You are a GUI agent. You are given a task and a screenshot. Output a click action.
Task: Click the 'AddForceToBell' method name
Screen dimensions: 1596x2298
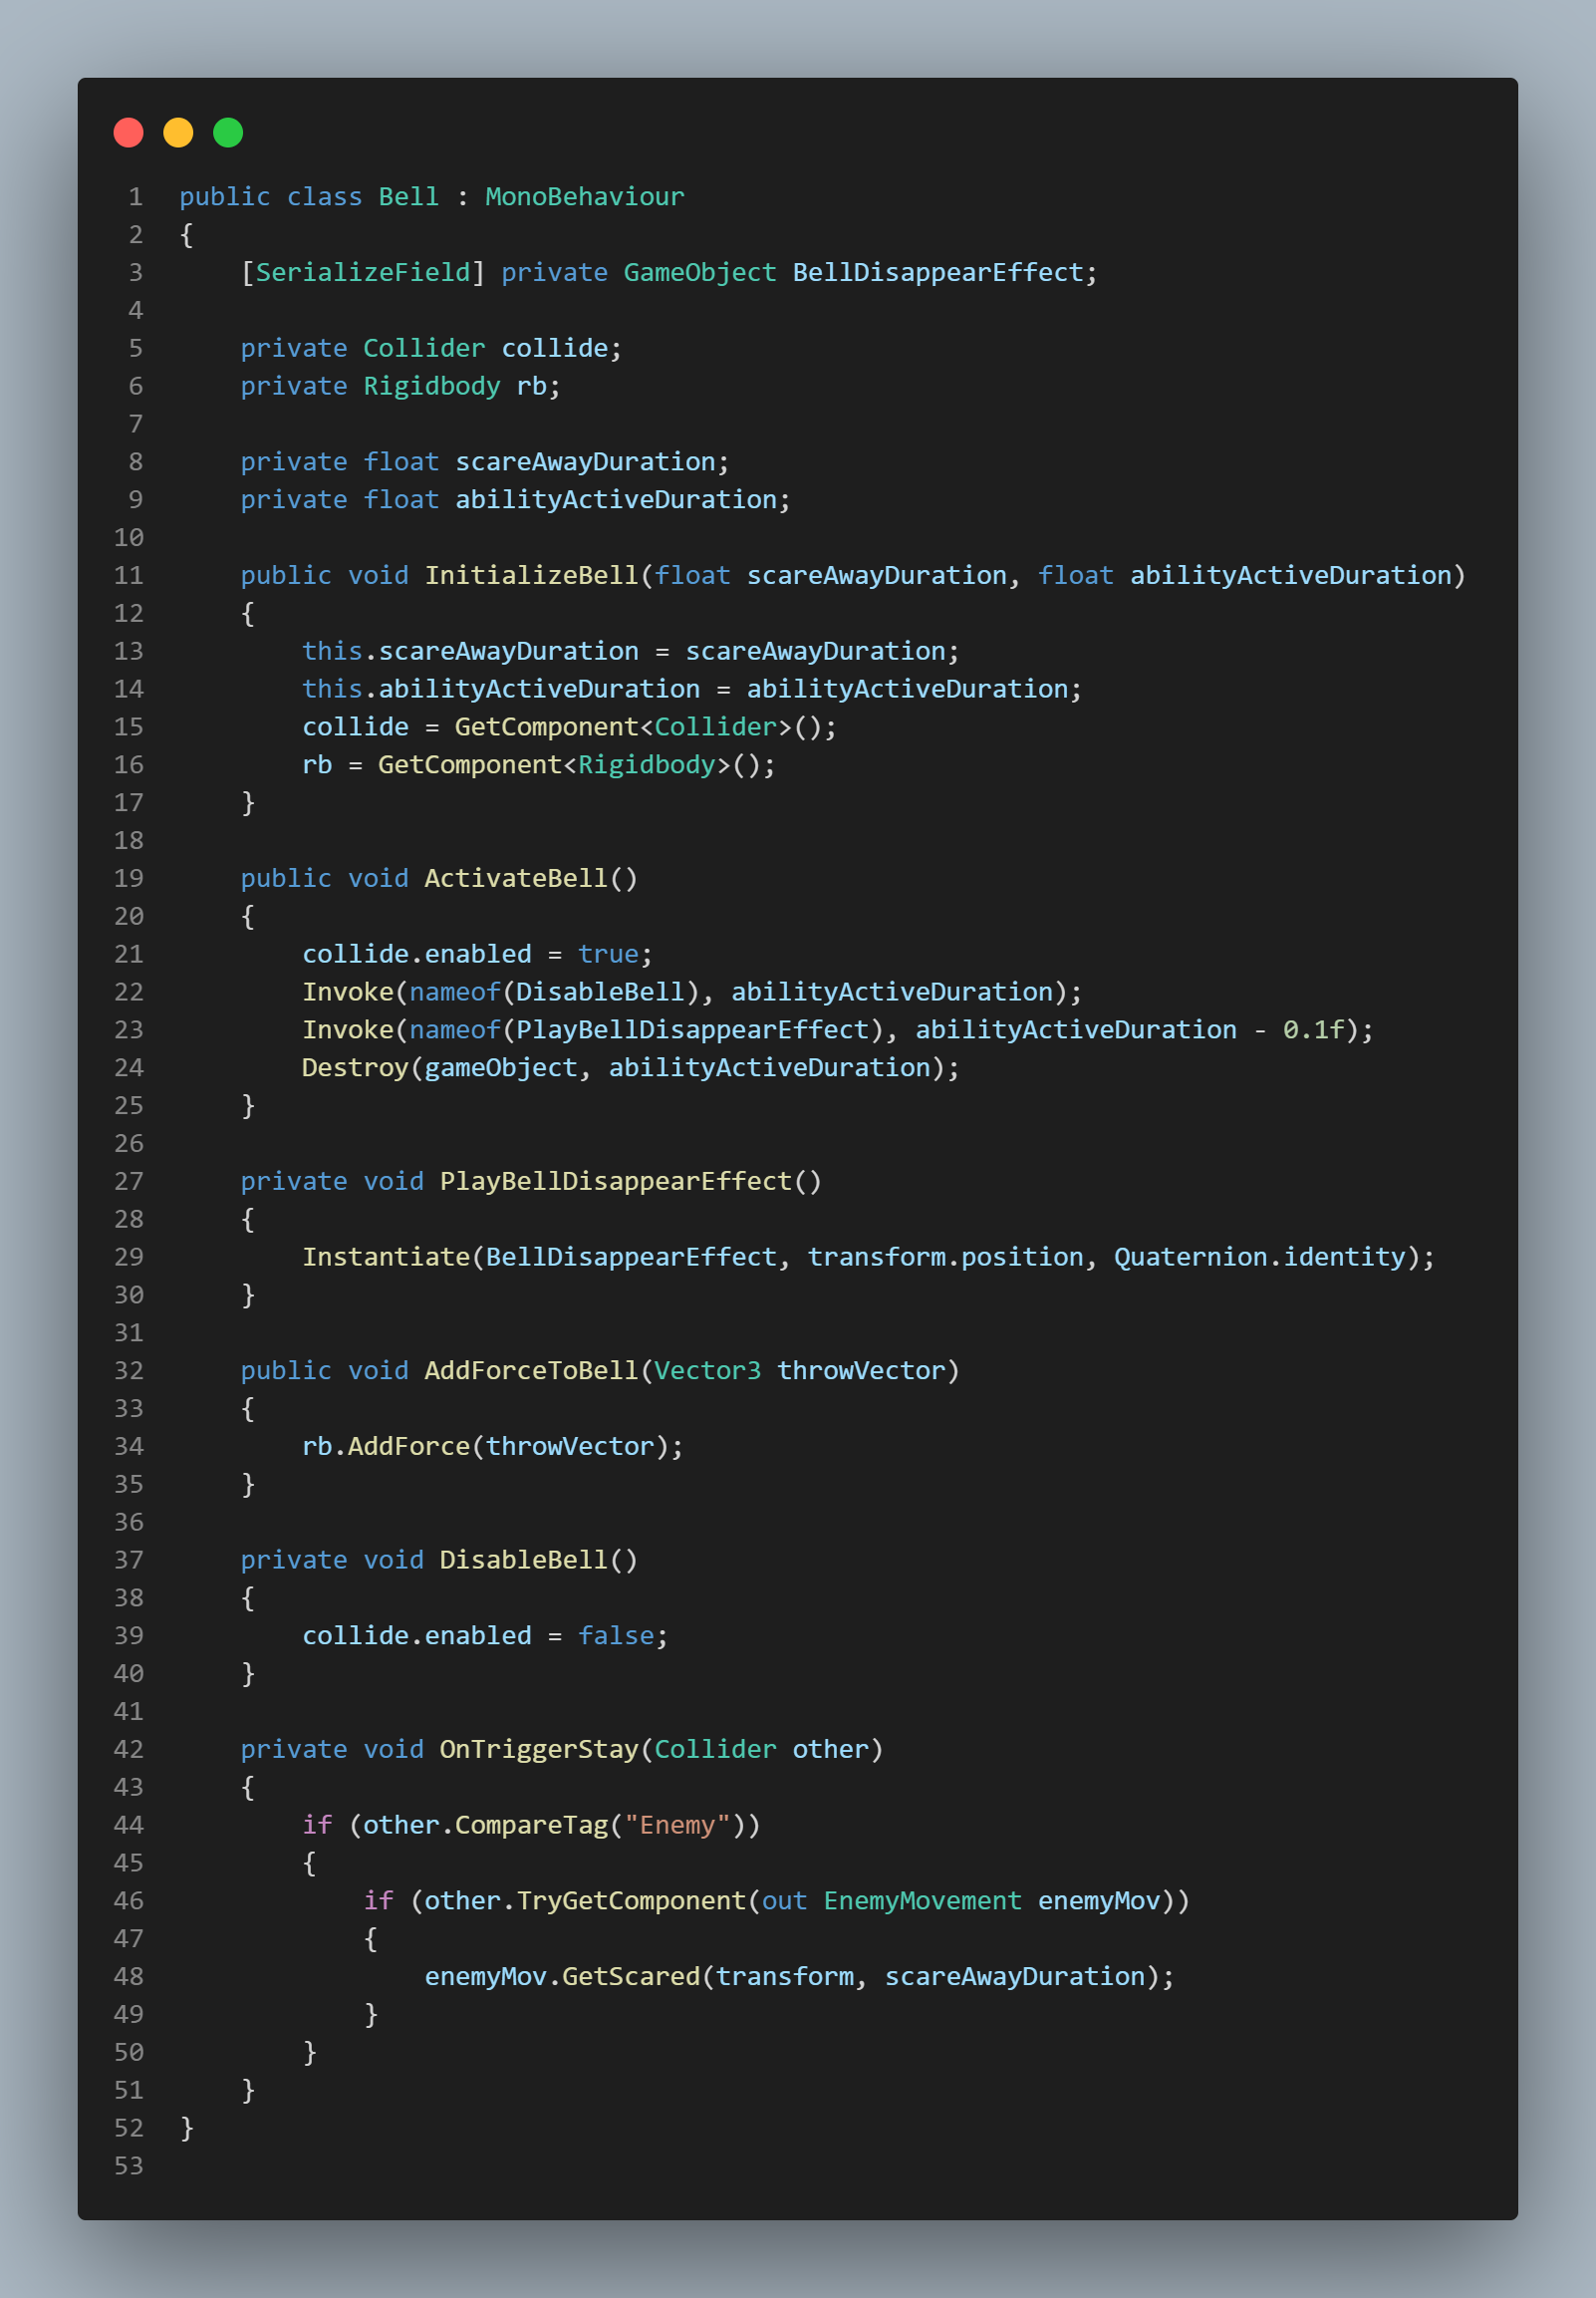coord(531,1371)
